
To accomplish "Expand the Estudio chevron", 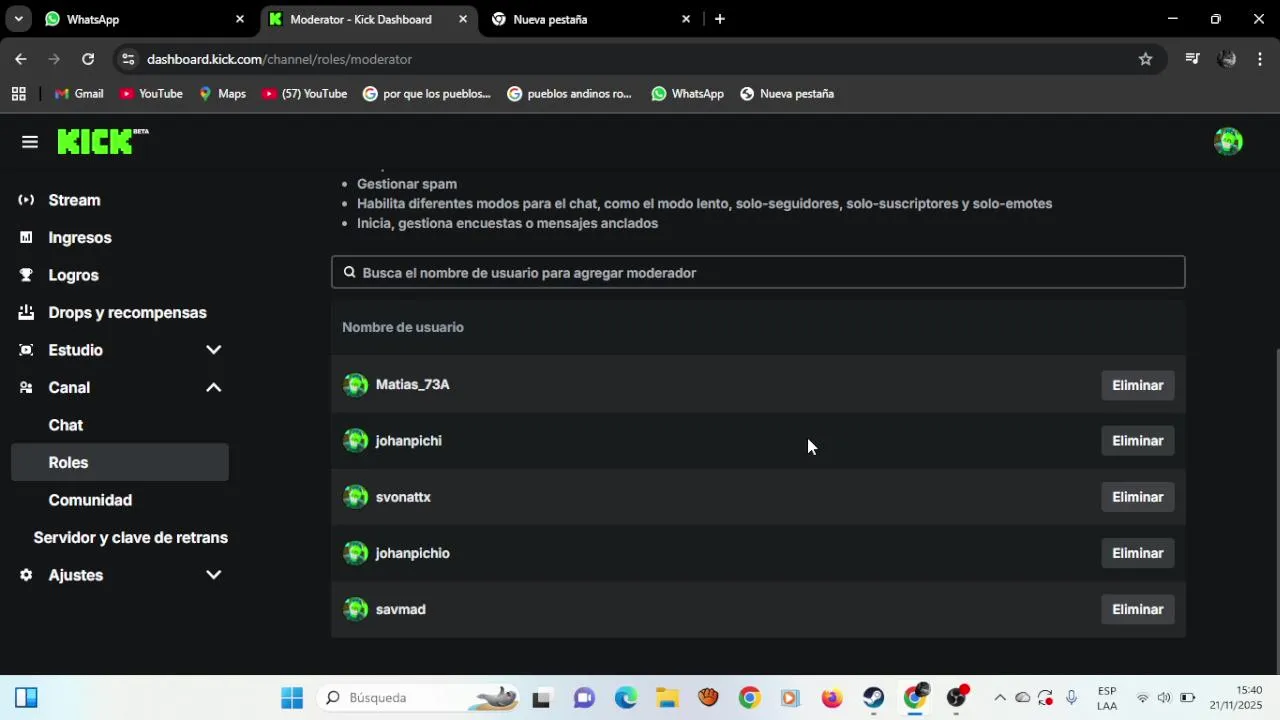I will (213, 350).
